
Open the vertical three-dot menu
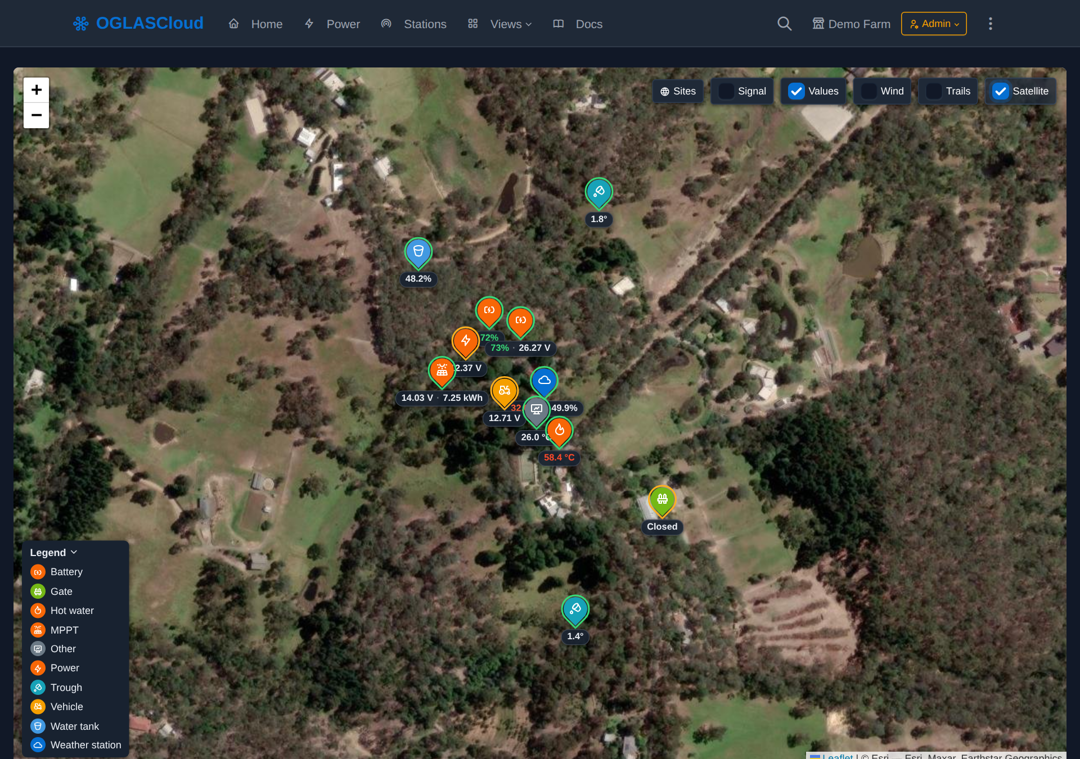pos(990,23)
